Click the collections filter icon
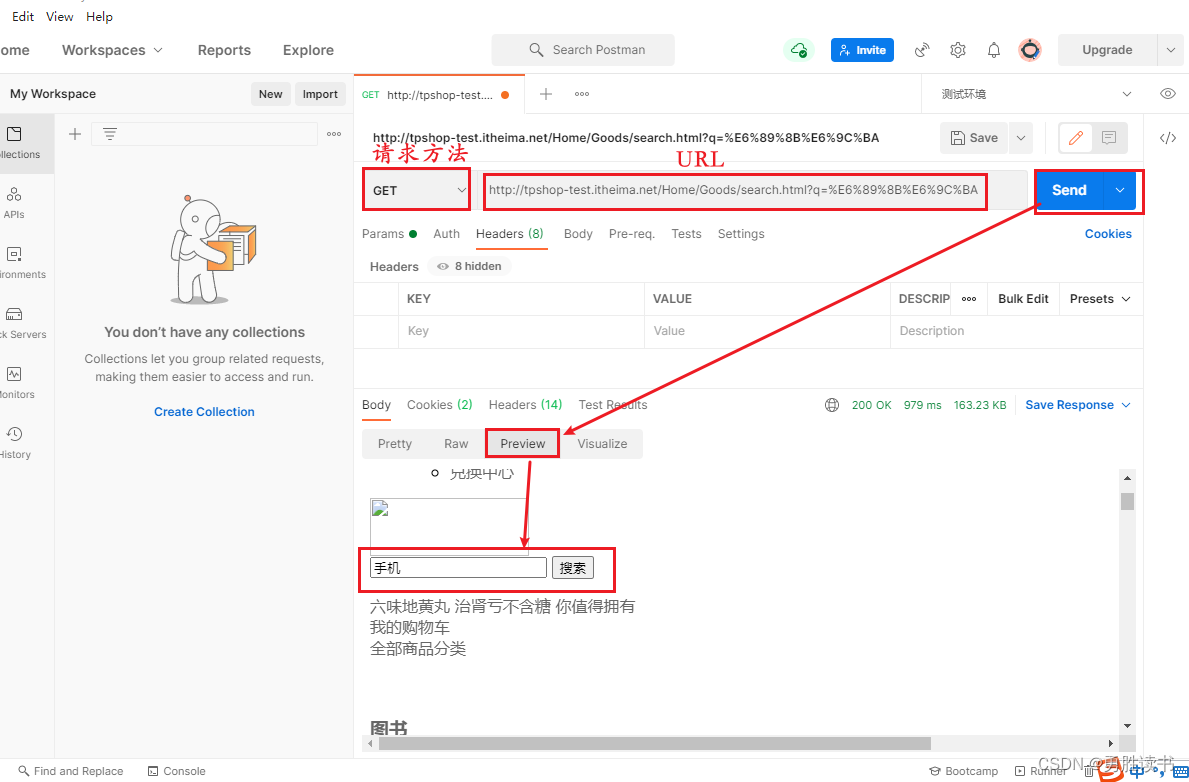Image resolution: width=1189 pixels, height=782 pixels. tap(110, 134)
